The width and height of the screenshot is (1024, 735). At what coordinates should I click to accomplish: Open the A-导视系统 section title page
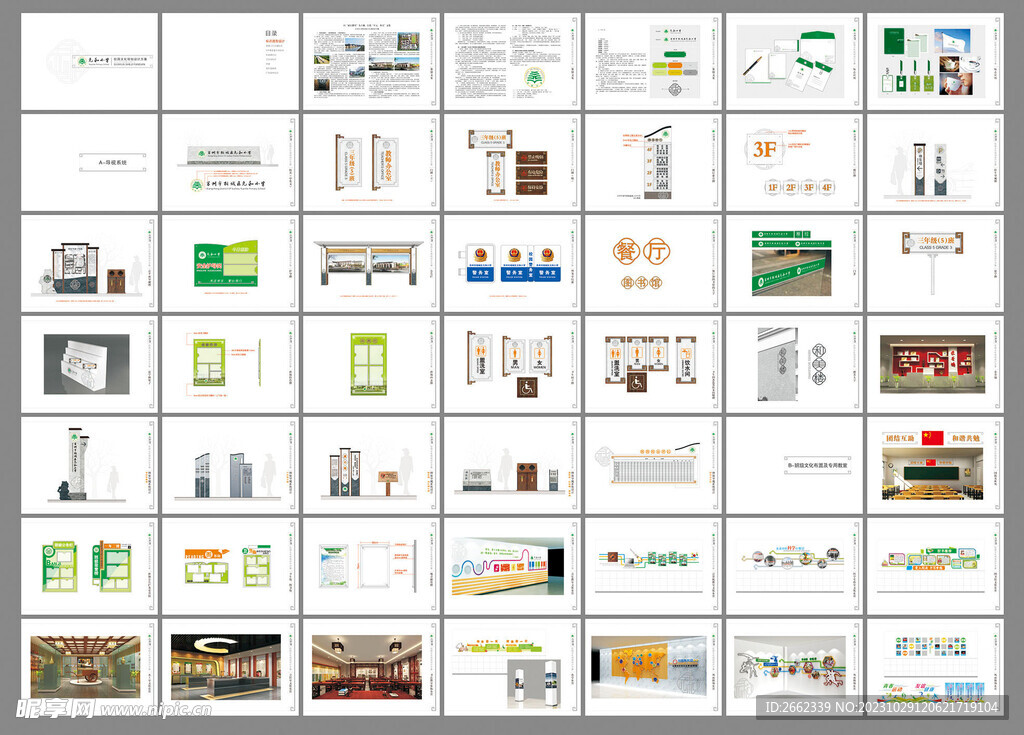point(89,163)
